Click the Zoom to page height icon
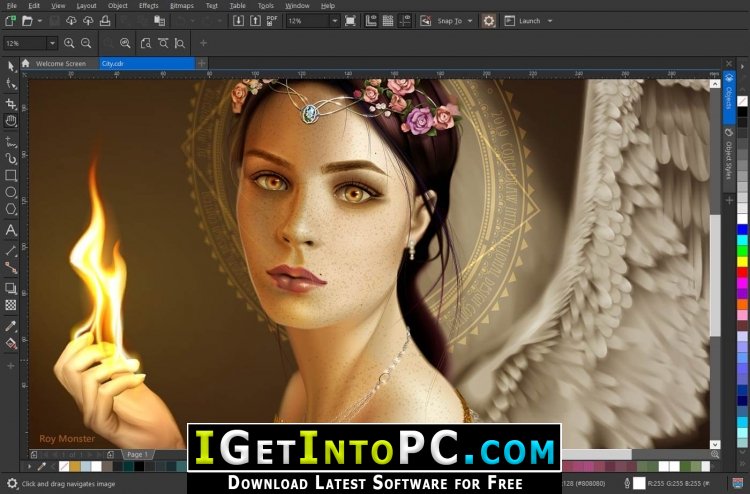Screen dimensions: 750x494 [x=180, y=43]
